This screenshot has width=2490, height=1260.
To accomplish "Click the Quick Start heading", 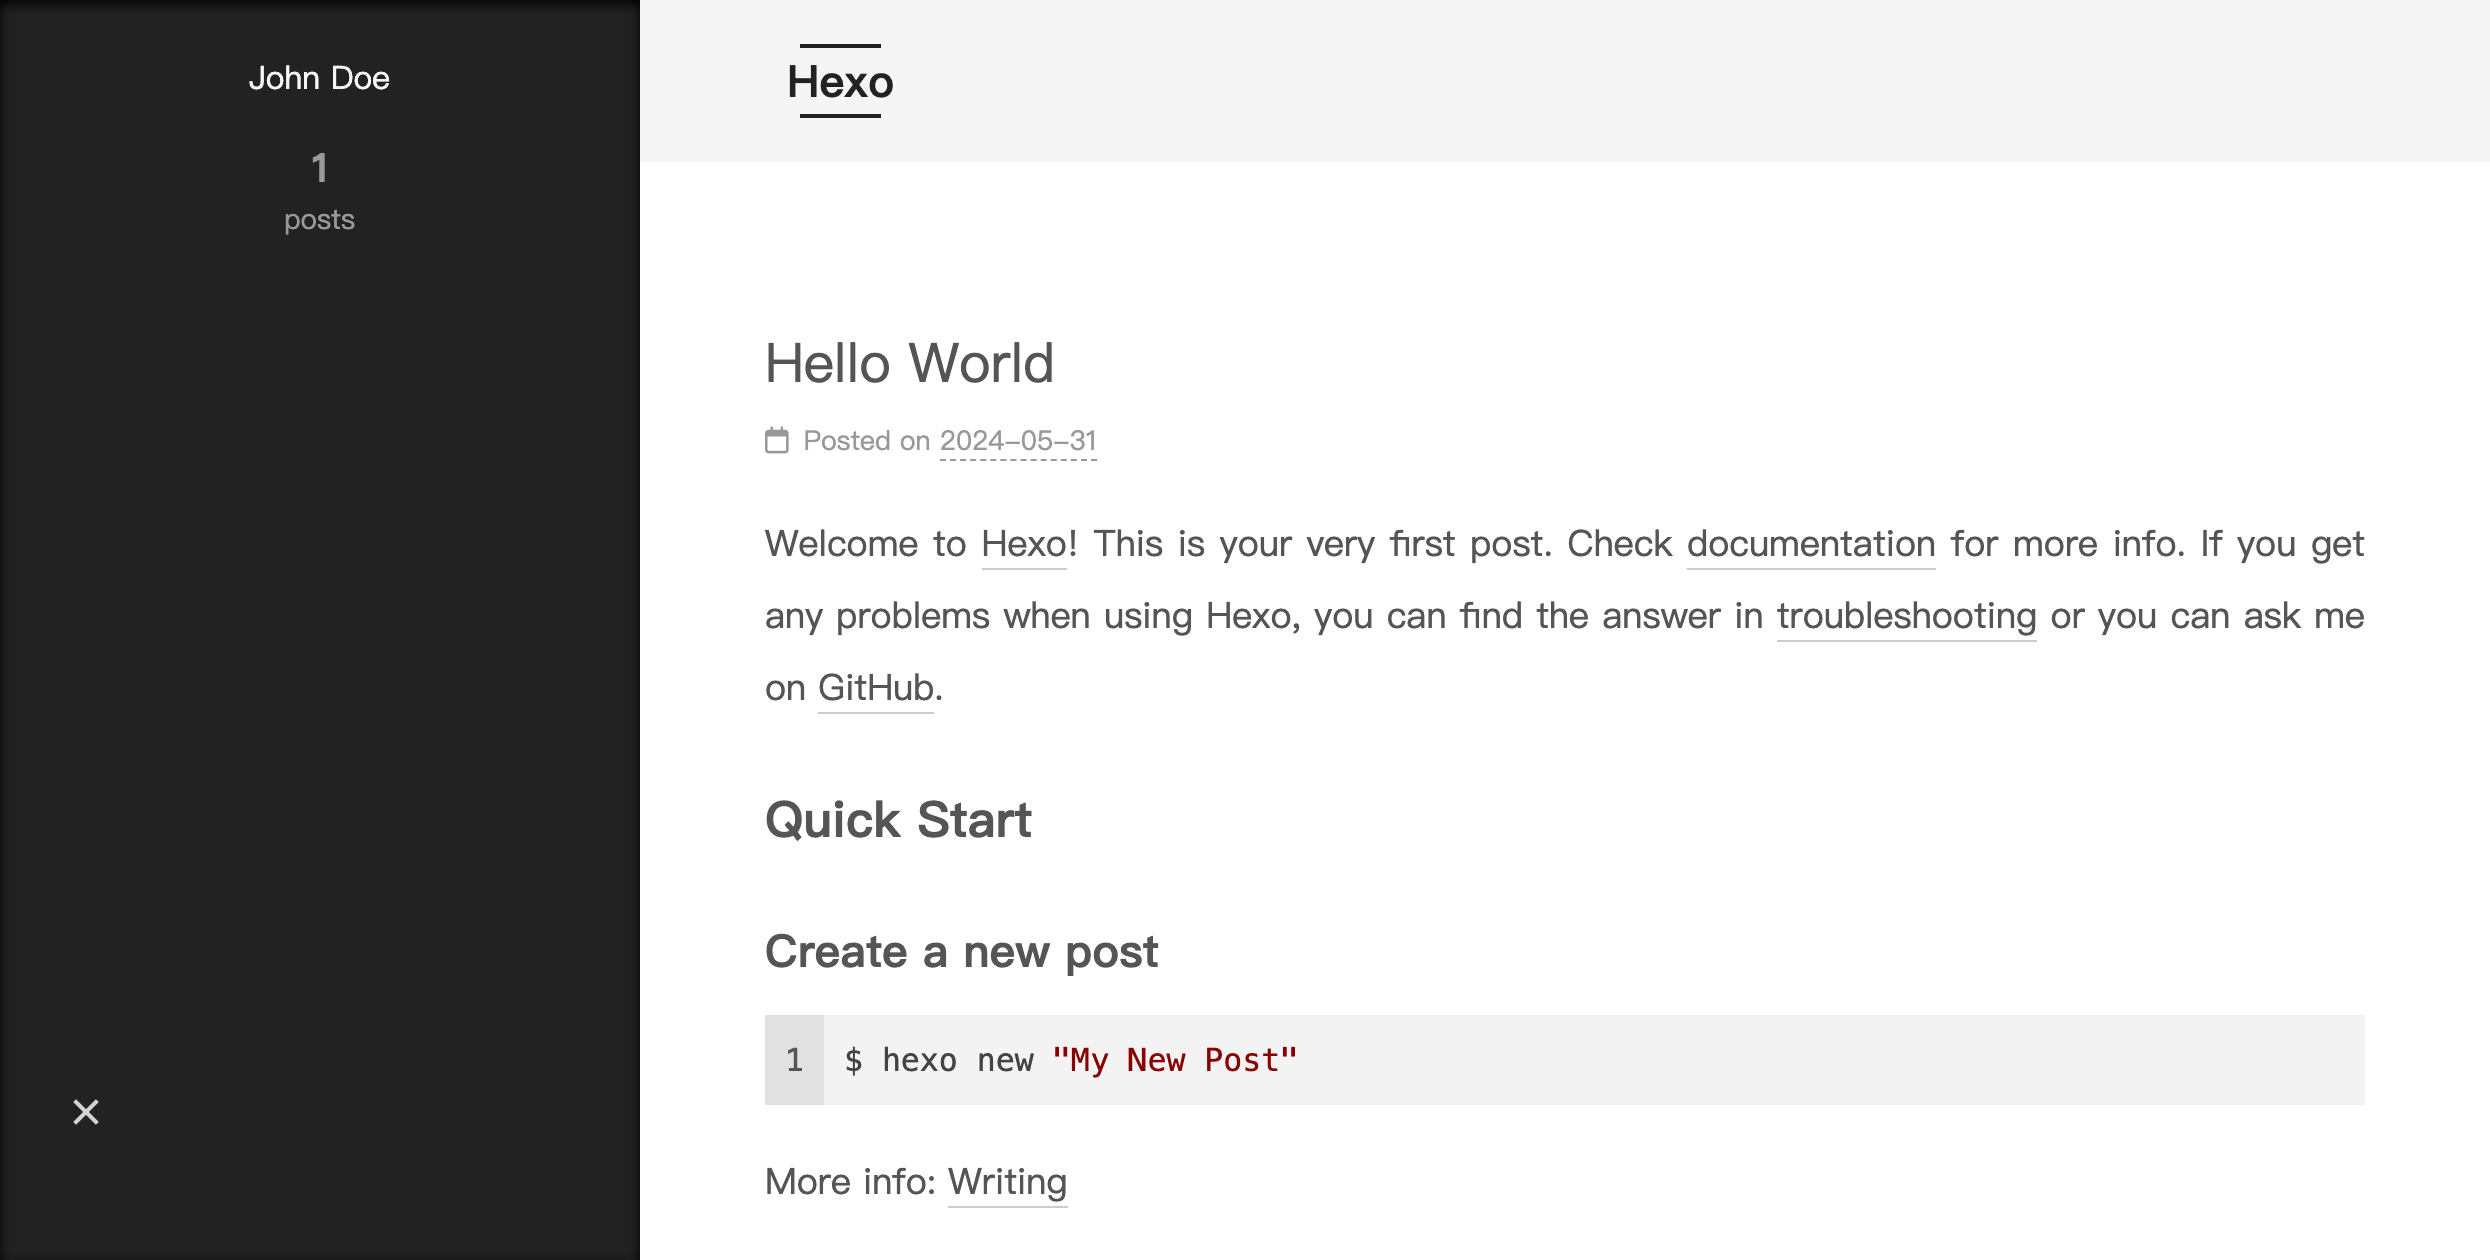I will [898, 820].
